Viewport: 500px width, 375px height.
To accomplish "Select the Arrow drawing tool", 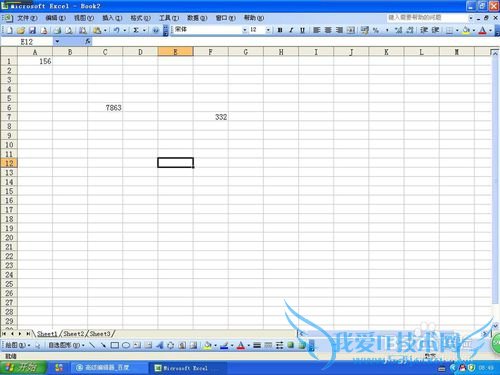I will coord(103,345).
